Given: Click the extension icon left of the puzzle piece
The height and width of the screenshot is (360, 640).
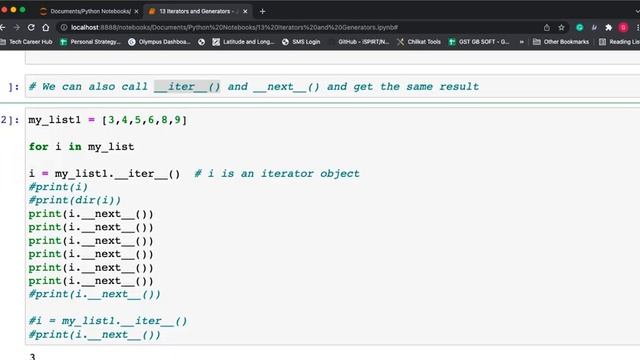Looking at the screenshot, I should 594,27.
